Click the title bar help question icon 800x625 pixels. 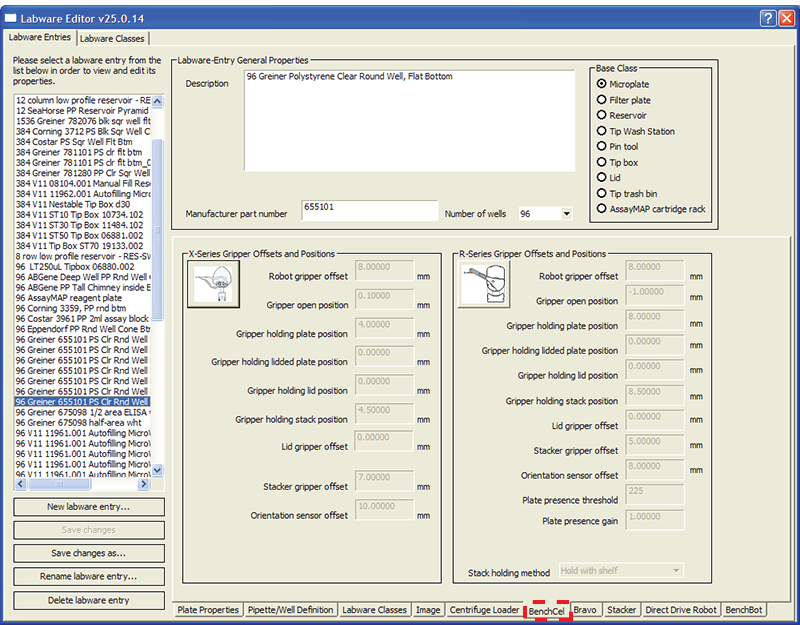coord(767,17)
